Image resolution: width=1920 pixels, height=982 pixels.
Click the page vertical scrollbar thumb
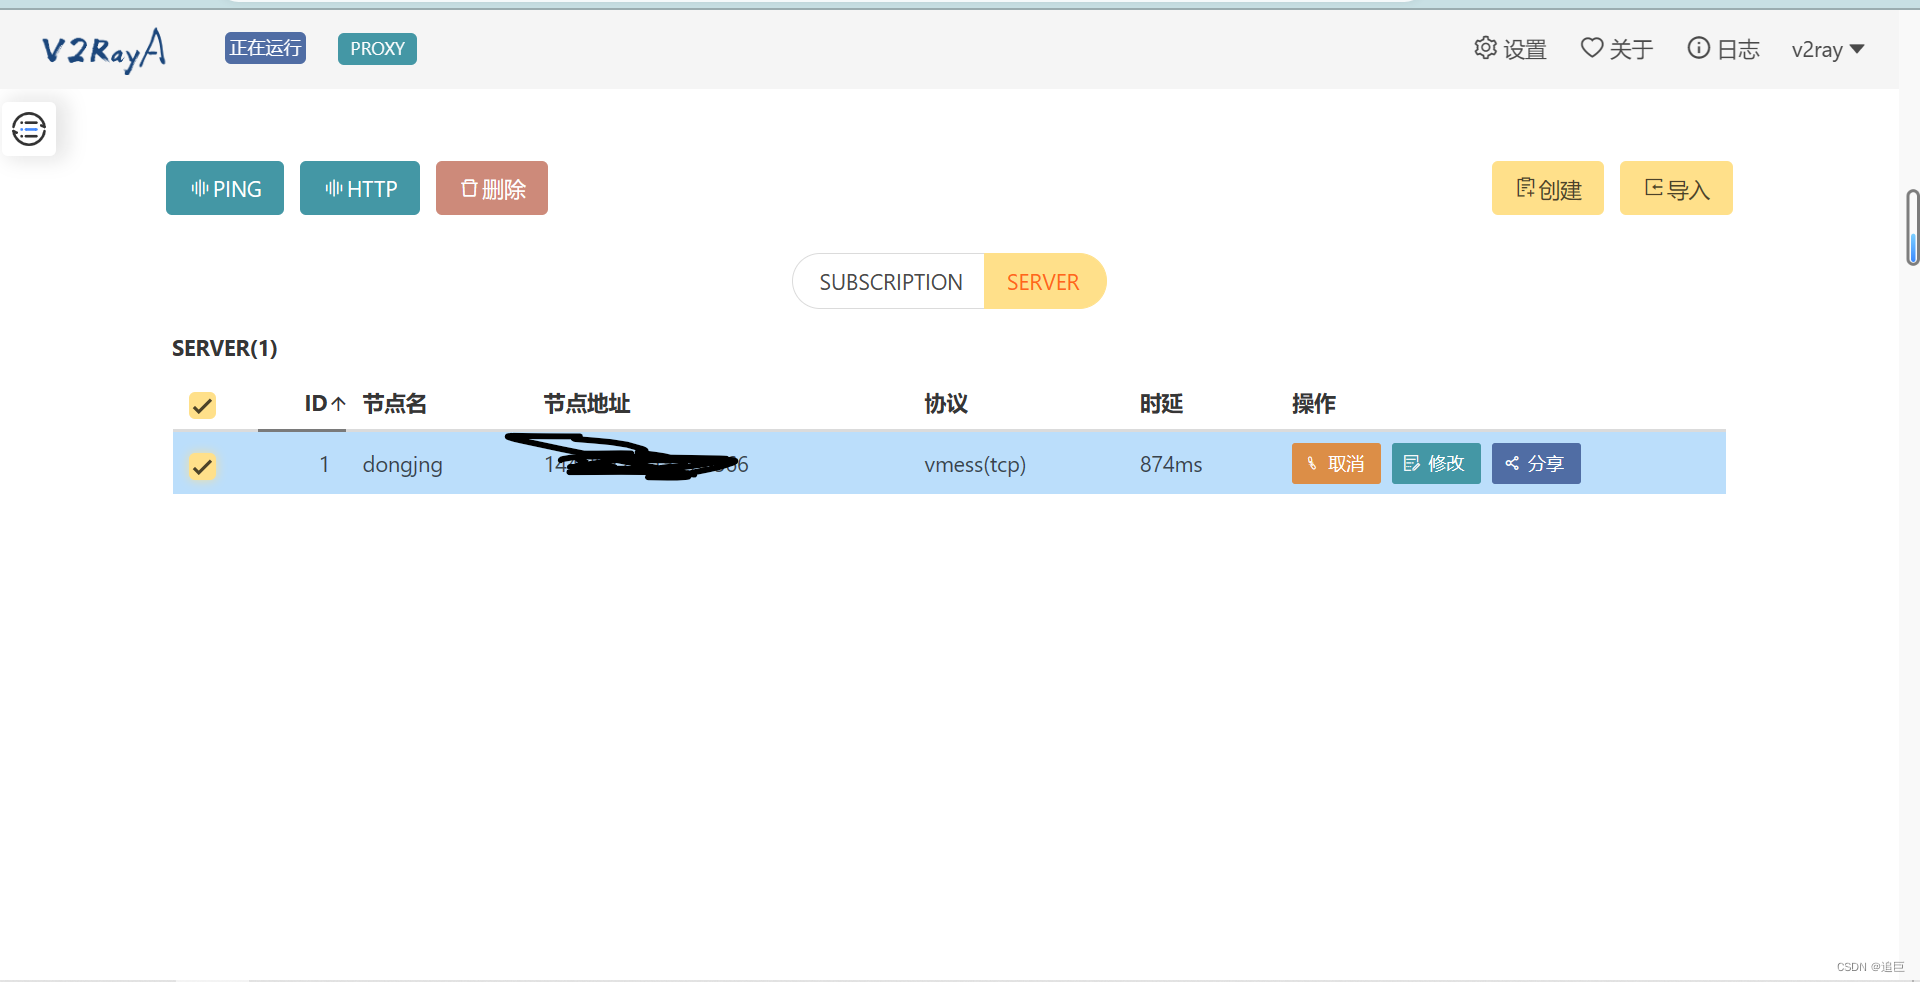pos(1912,228)
